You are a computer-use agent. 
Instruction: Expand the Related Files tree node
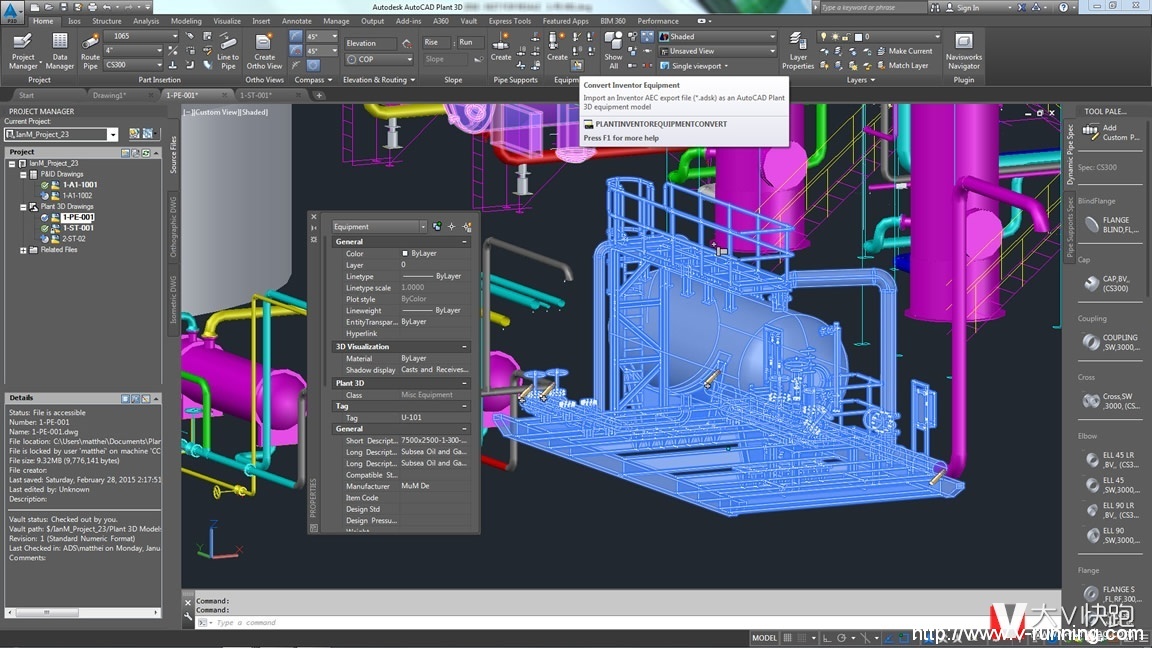tap(23, 250)
